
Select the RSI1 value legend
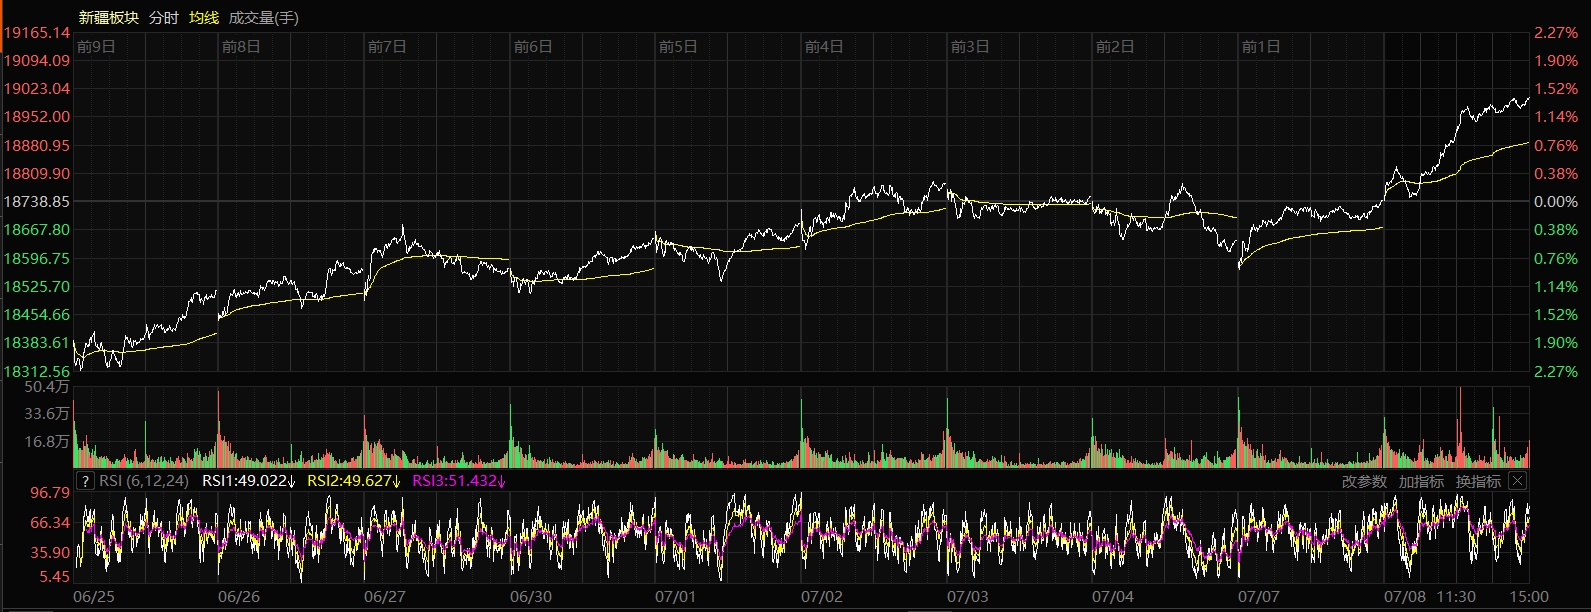tap(249, 481)
